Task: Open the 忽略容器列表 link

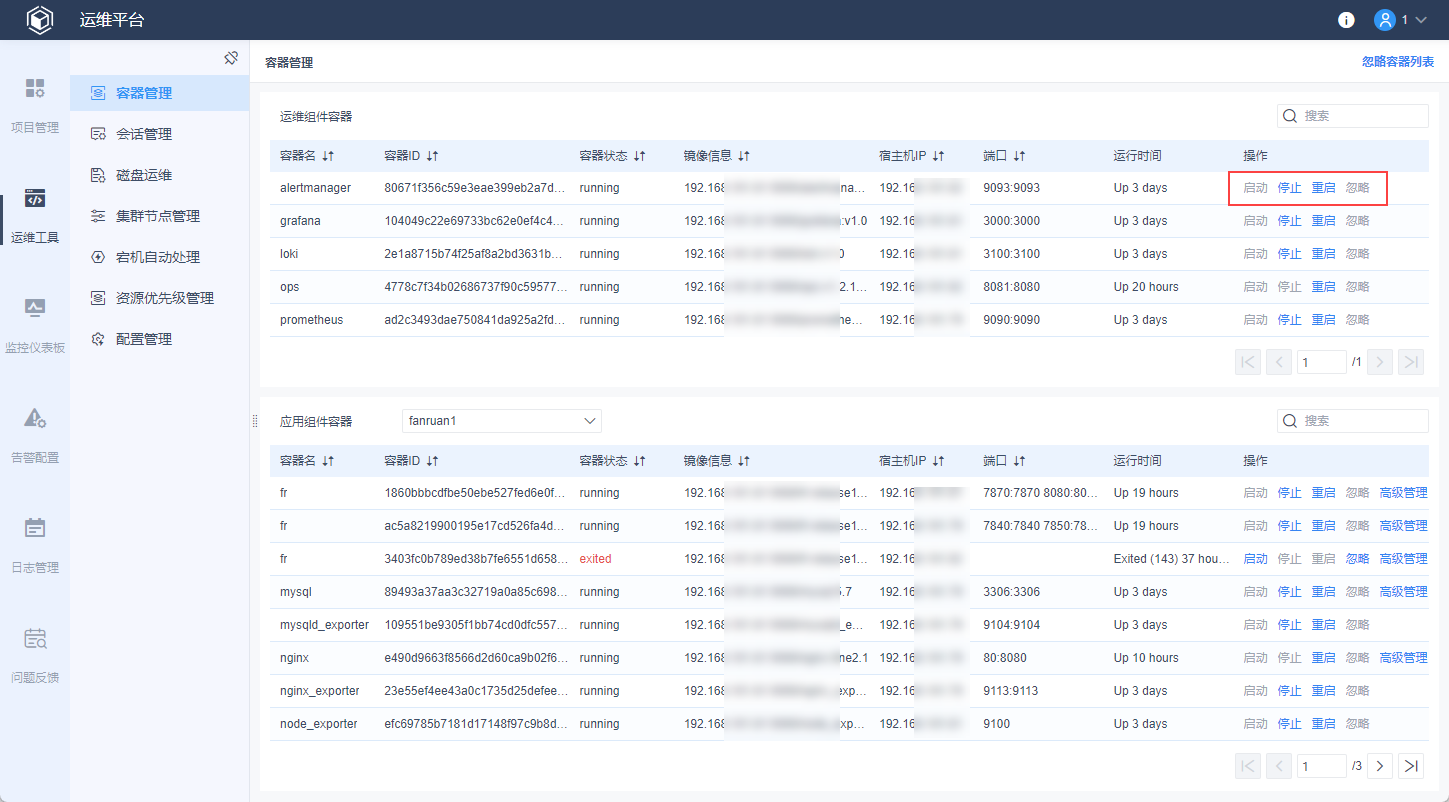Action: pos(1397,62)
